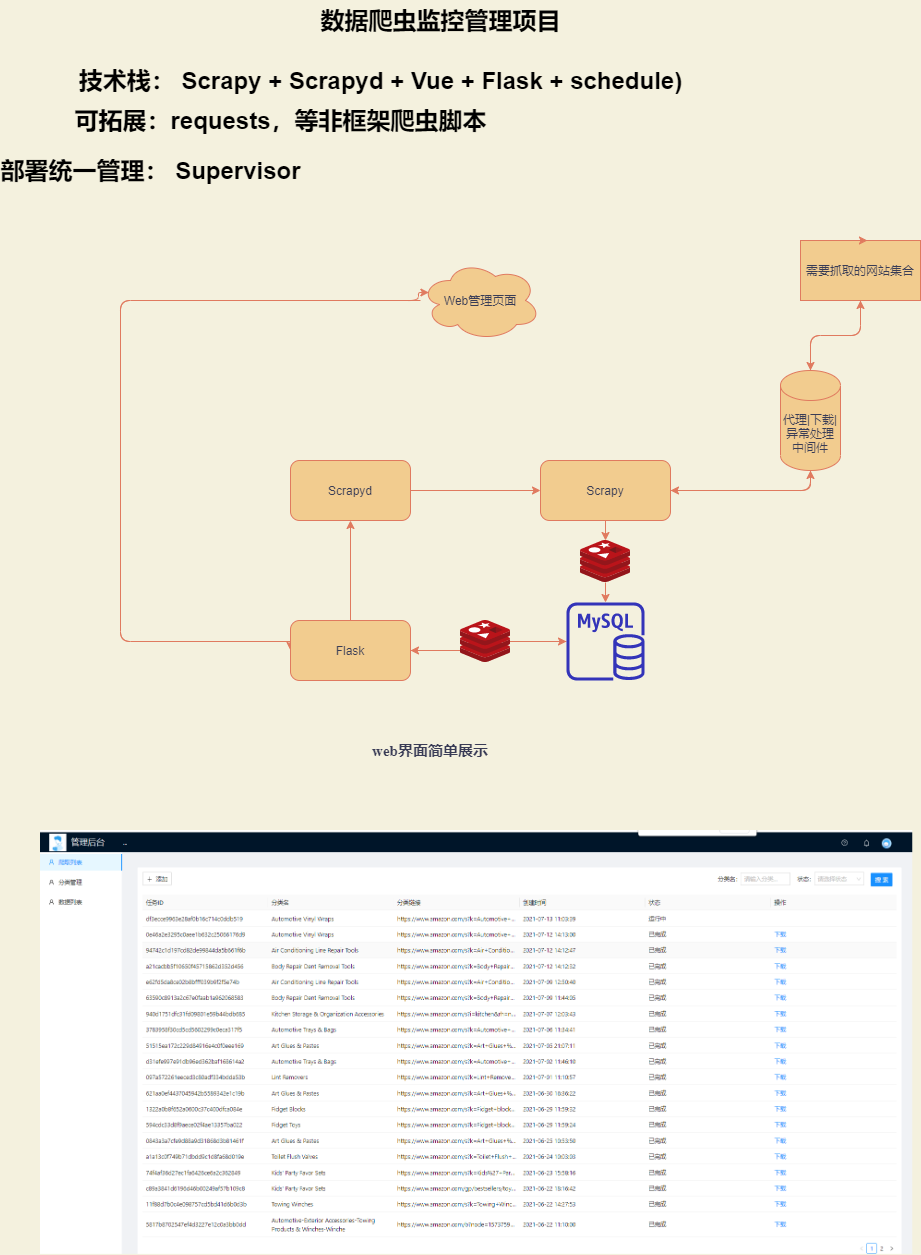Screen dimensions: 921x1255
Task: Click the 可拓展:requests line
Action: 281,122
